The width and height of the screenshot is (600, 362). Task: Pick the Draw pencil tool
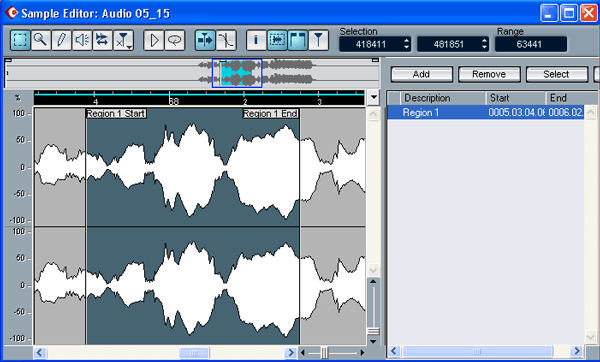[x=61, y=40]
